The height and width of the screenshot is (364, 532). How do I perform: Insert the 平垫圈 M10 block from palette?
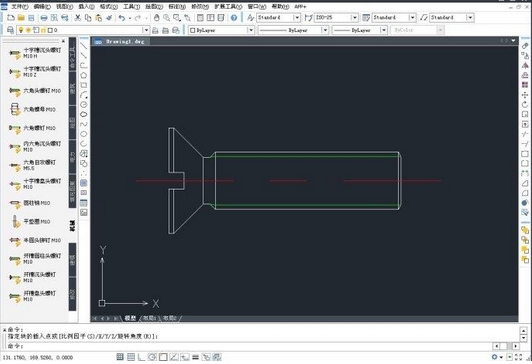click(x=30, y=222)
